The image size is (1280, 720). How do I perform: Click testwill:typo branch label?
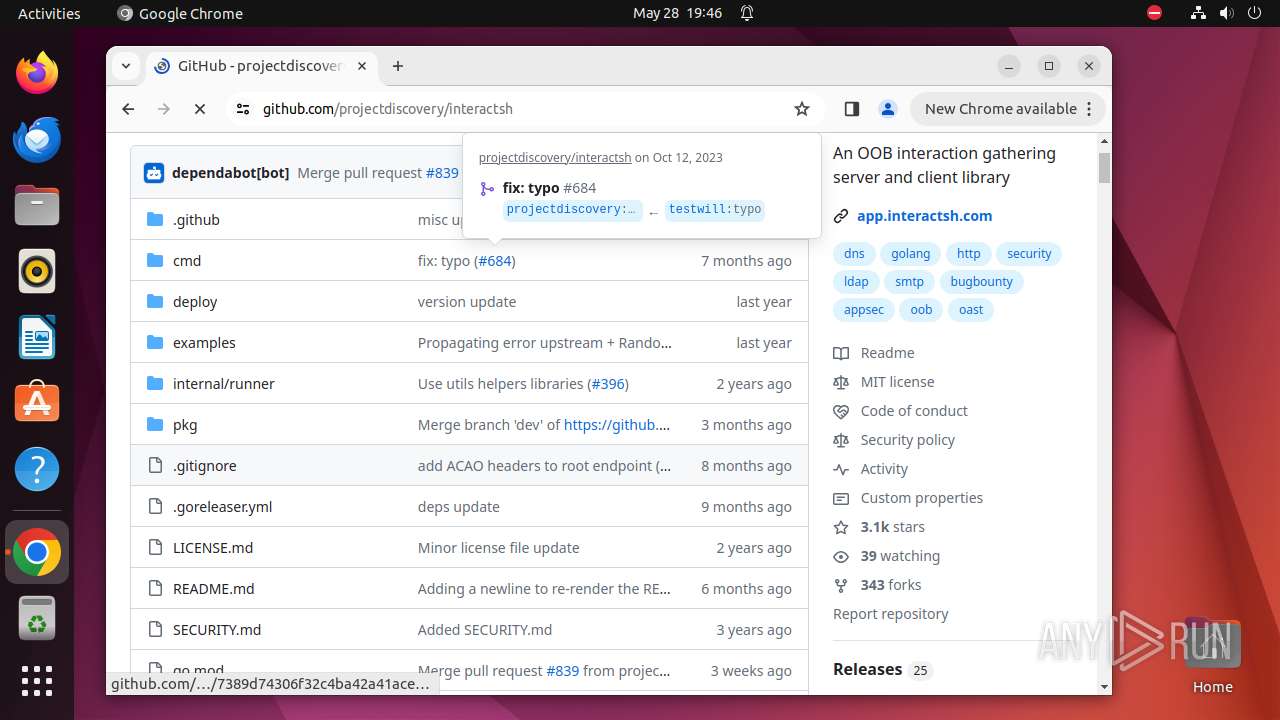pos(715,210)
